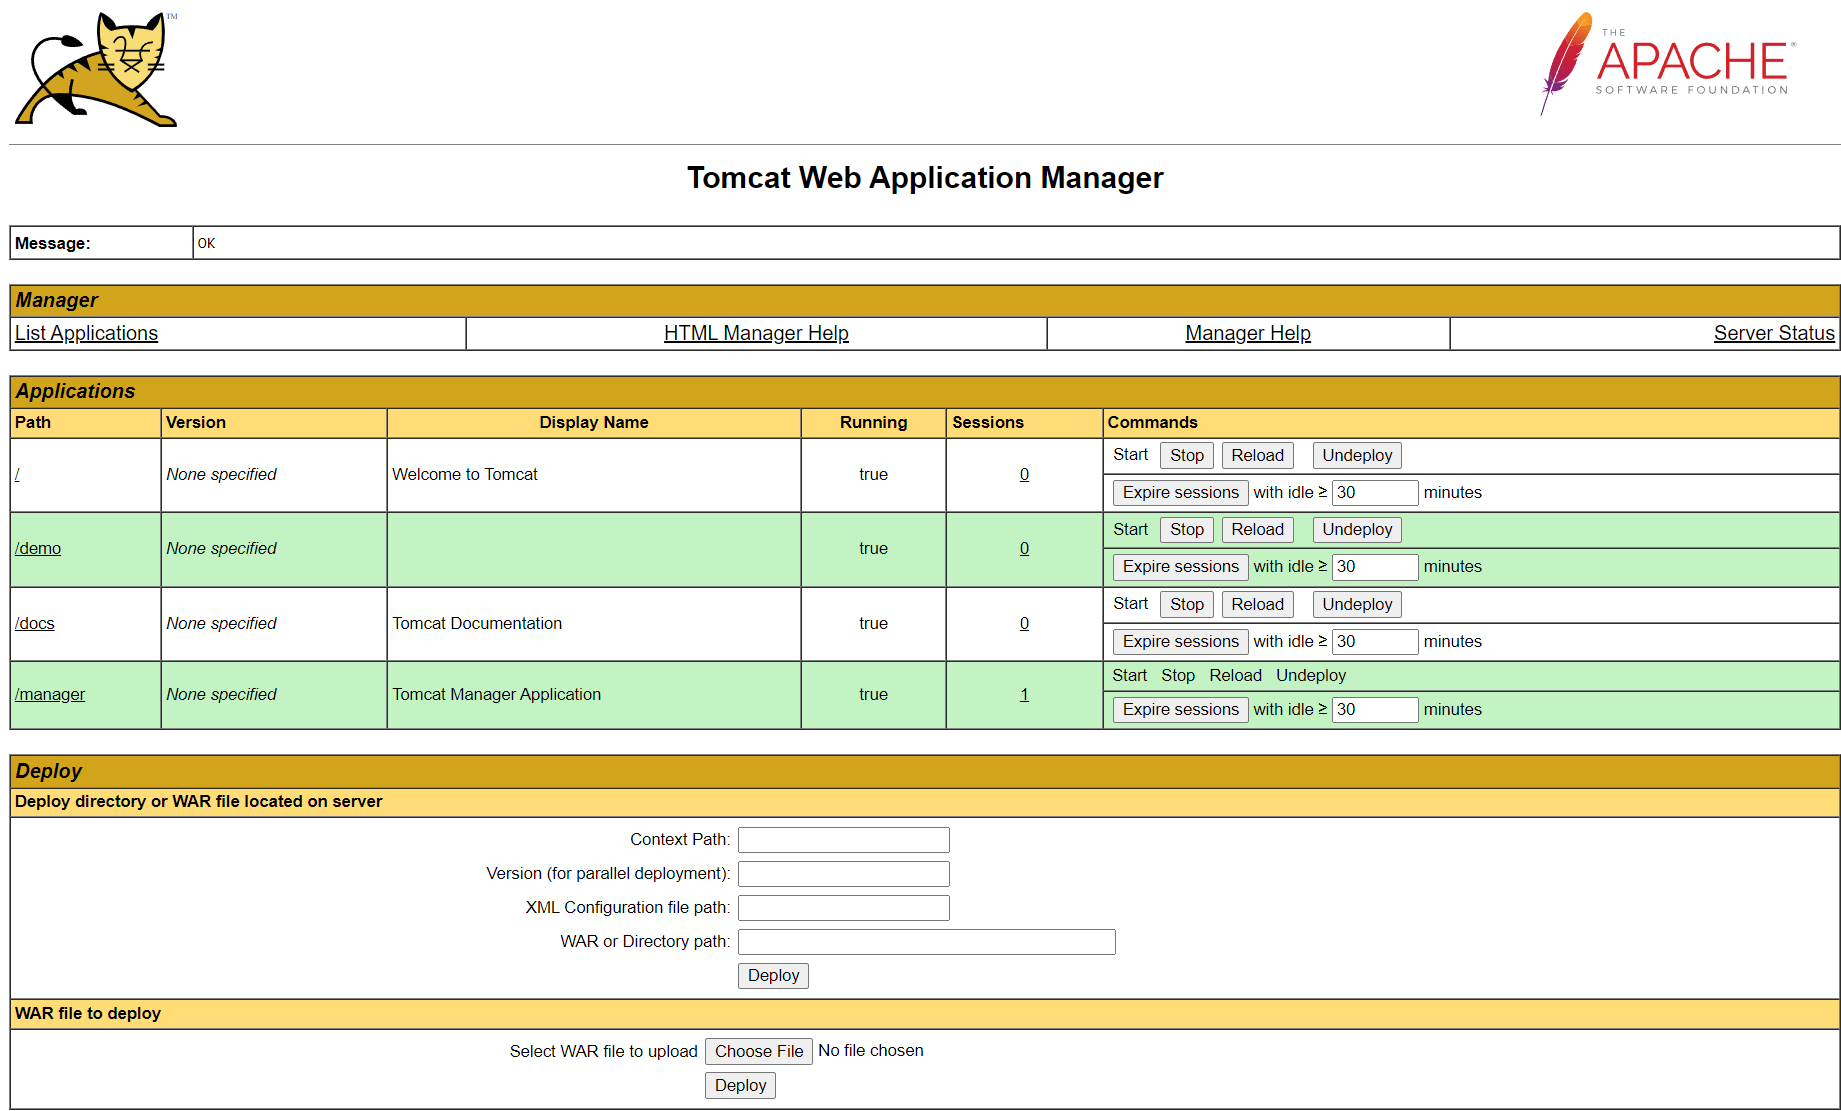Image resolution: width=1841 pixels, height=1111 pixels.
Task: Open the /docs path link
Action: (35, 623)
